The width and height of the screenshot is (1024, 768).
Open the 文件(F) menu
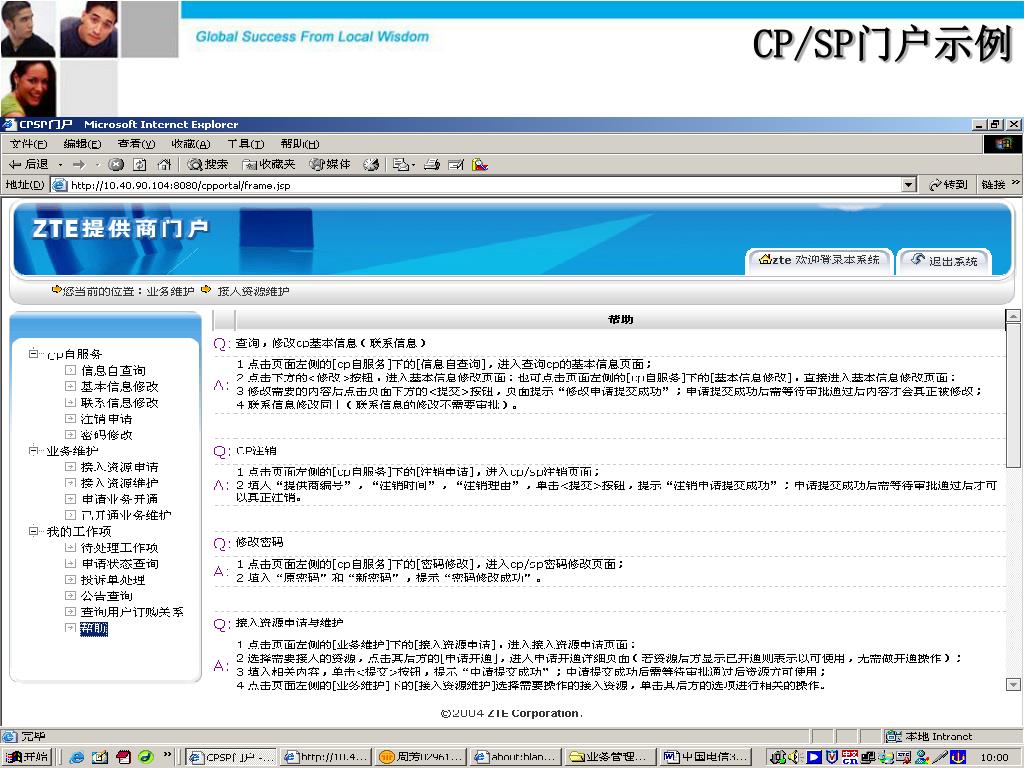(29, 144)
